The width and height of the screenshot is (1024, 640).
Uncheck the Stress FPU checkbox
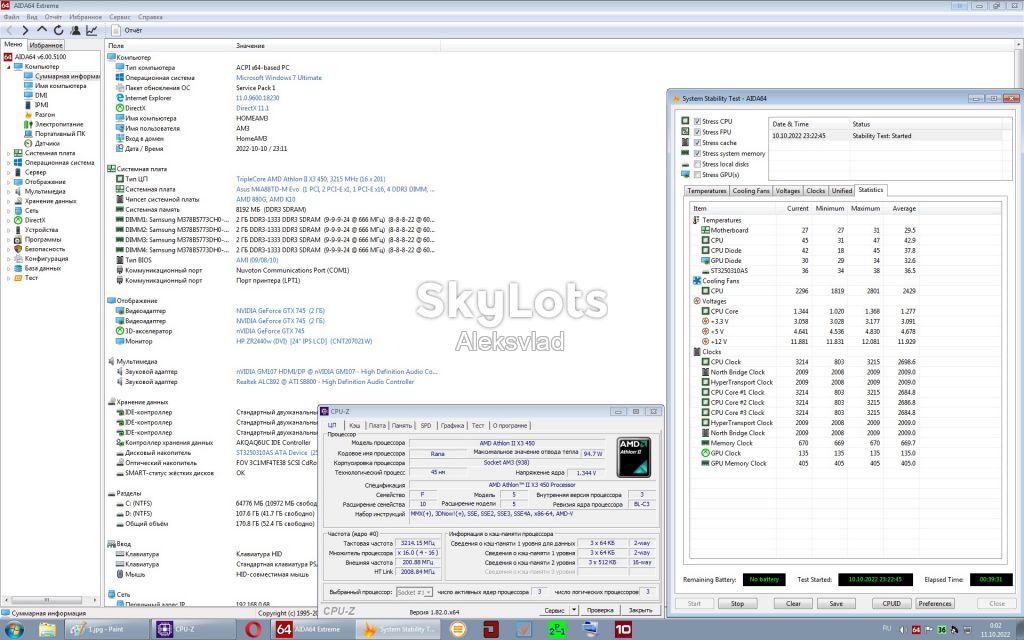697,132
